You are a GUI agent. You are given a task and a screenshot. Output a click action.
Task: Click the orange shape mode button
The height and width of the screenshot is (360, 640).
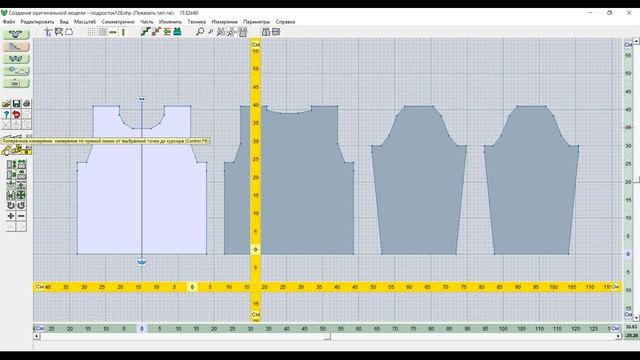click(16, 47)
